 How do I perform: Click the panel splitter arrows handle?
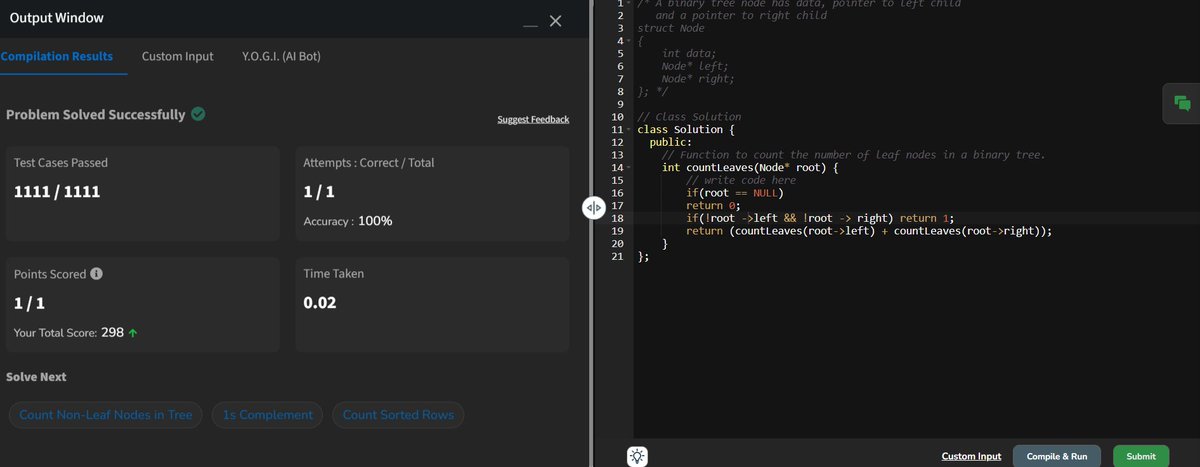(593, 207)
